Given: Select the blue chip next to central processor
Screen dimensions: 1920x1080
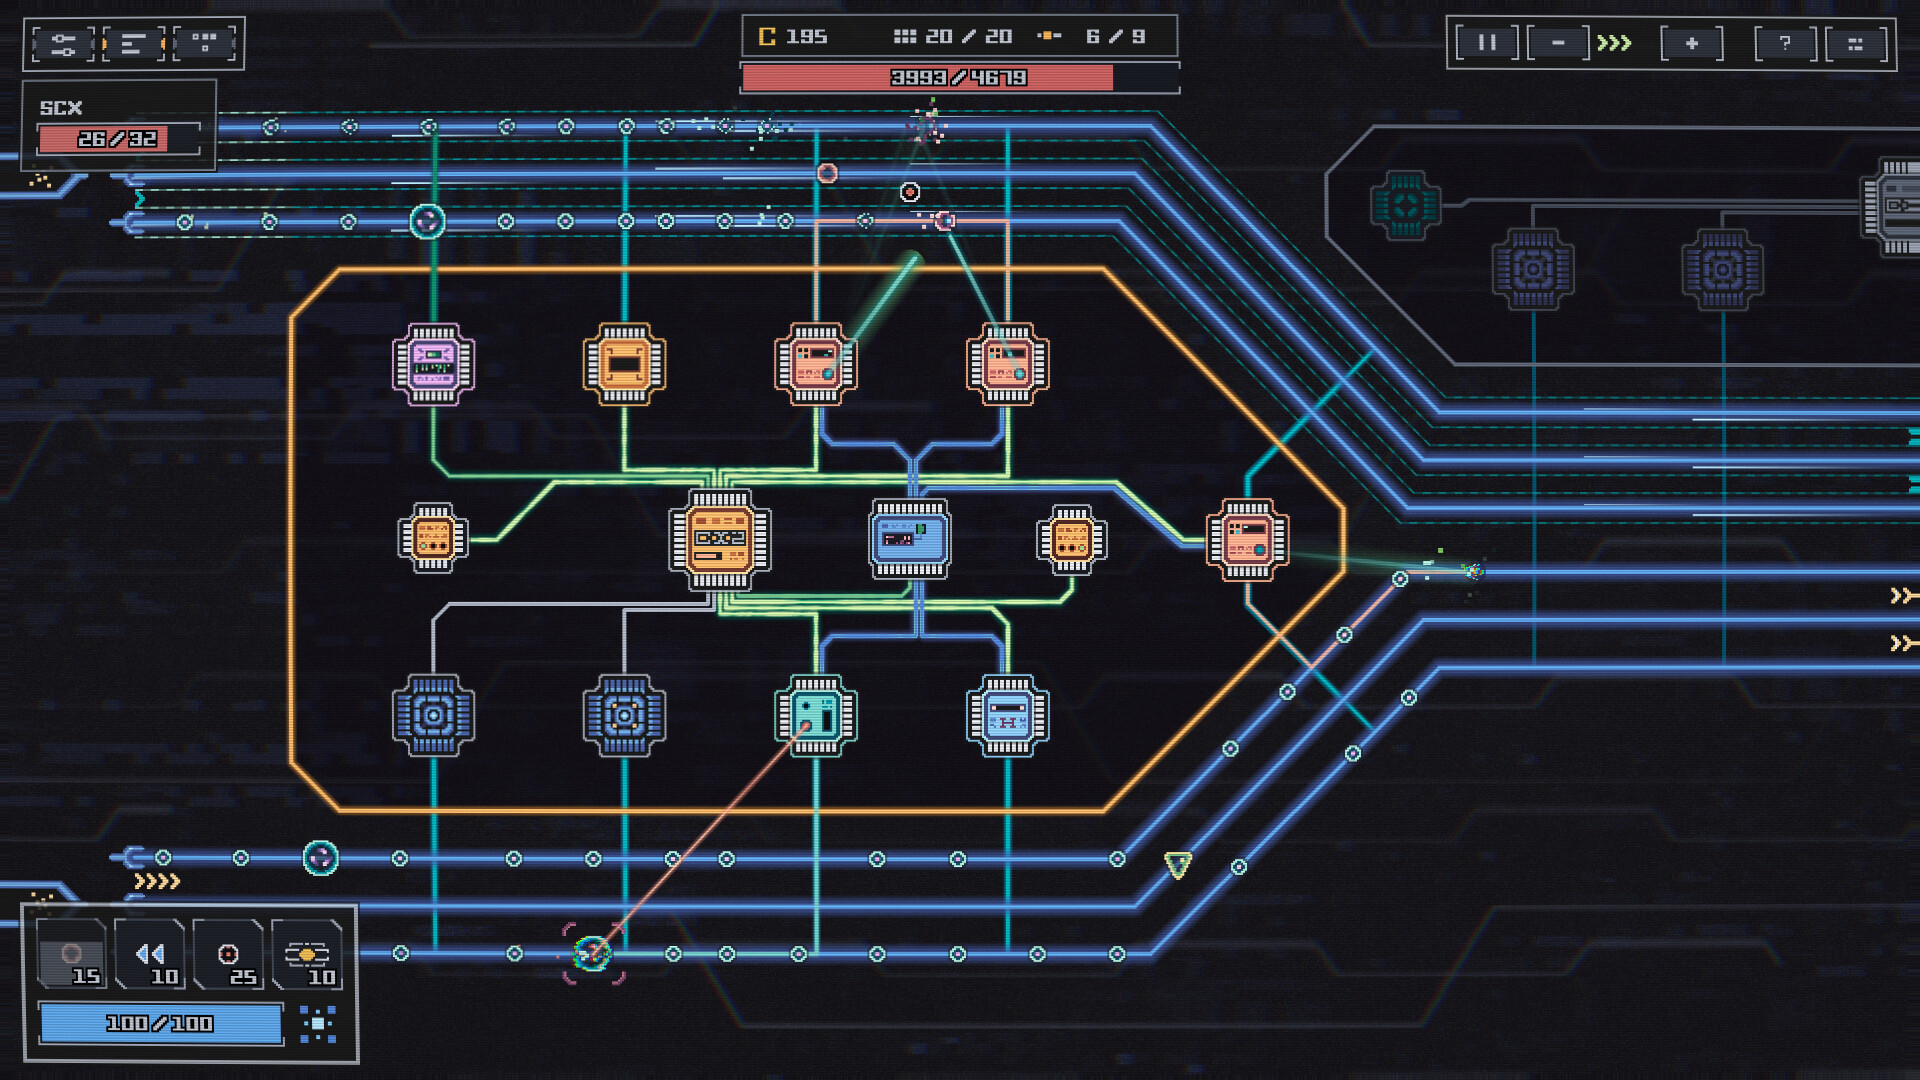Looking at the screenshot, I should click(910, 540).
